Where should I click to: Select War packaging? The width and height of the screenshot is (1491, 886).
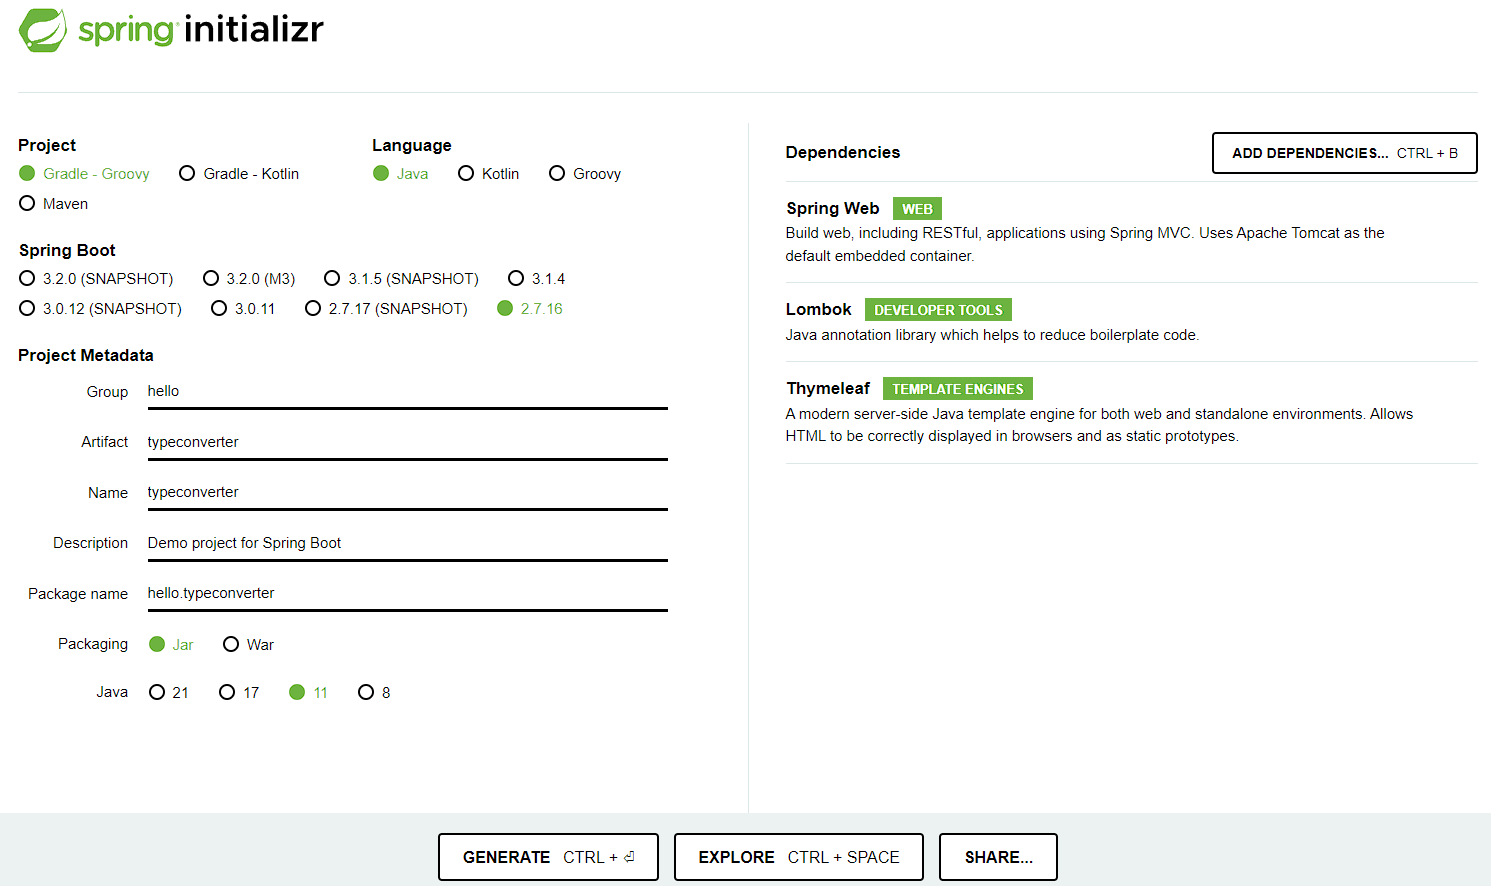tap(248, 645)
